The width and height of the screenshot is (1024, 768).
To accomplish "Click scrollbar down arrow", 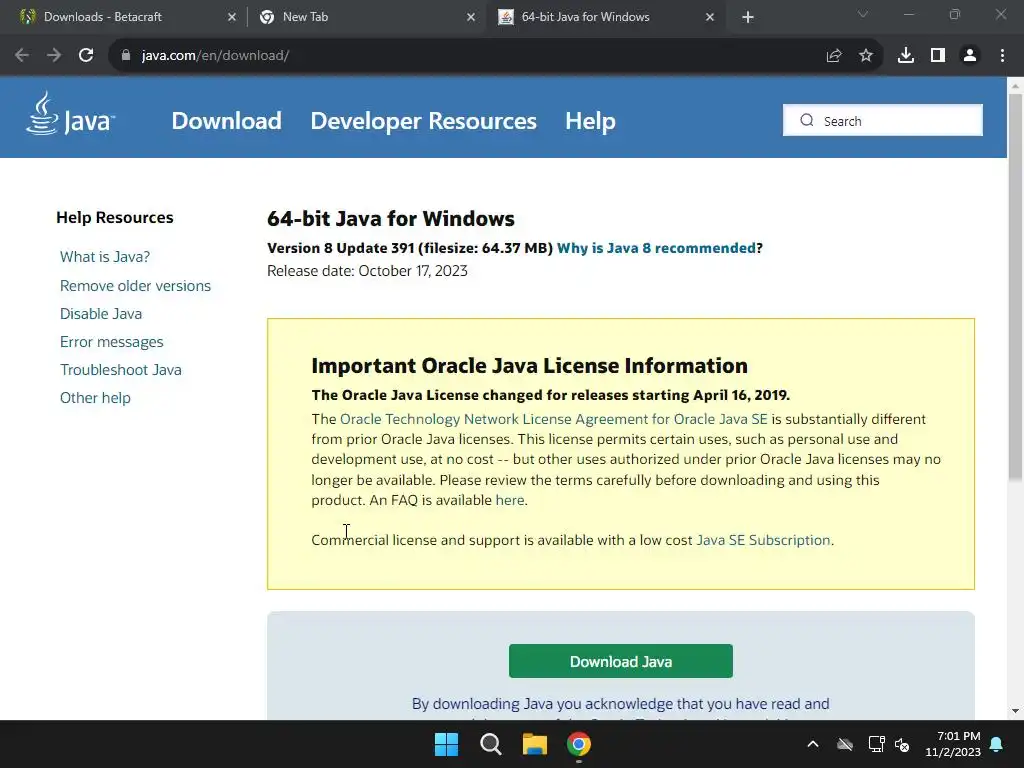I will [x=1015, y=711].
